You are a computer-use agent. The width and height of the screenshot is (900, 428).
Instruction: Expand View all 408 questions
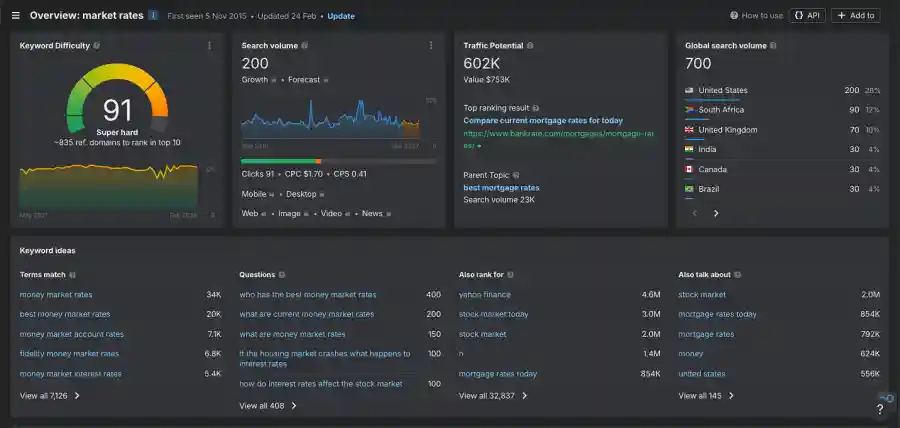267,406
